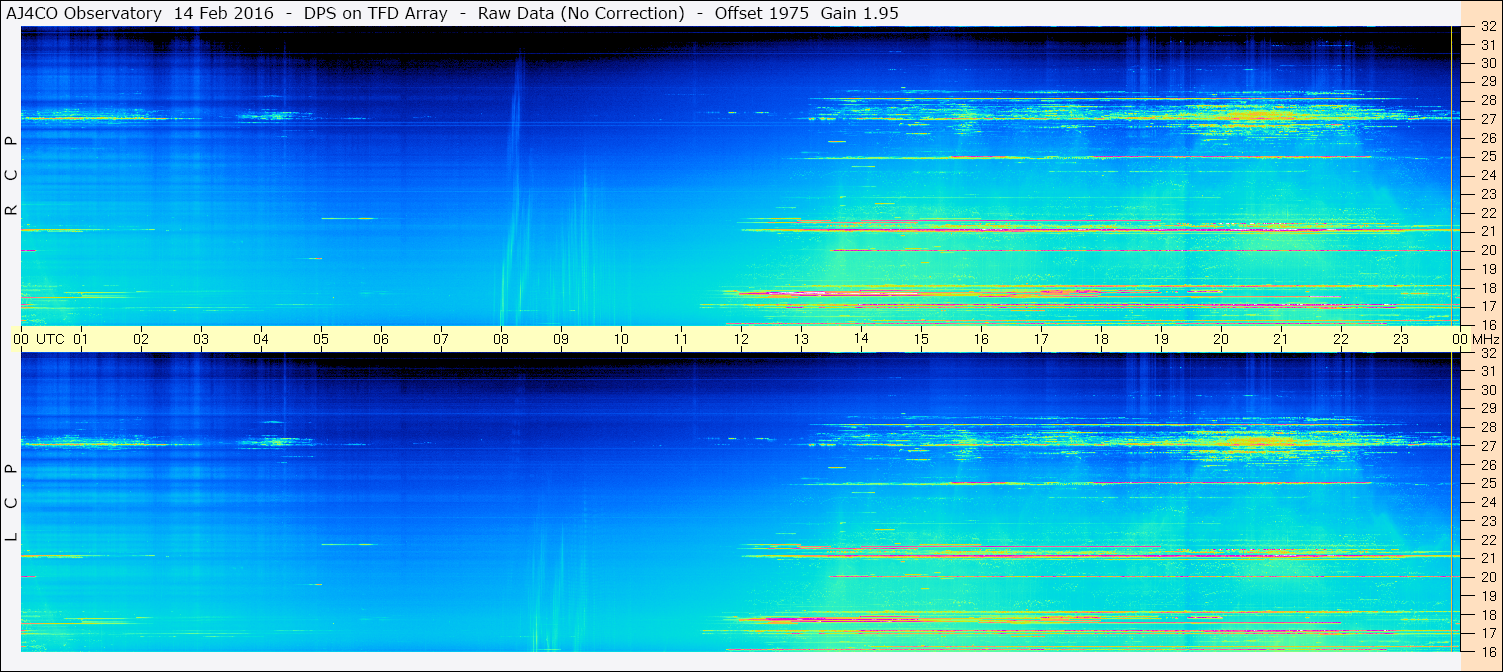Select the 05 hour marker

click(x=321, y=339)
